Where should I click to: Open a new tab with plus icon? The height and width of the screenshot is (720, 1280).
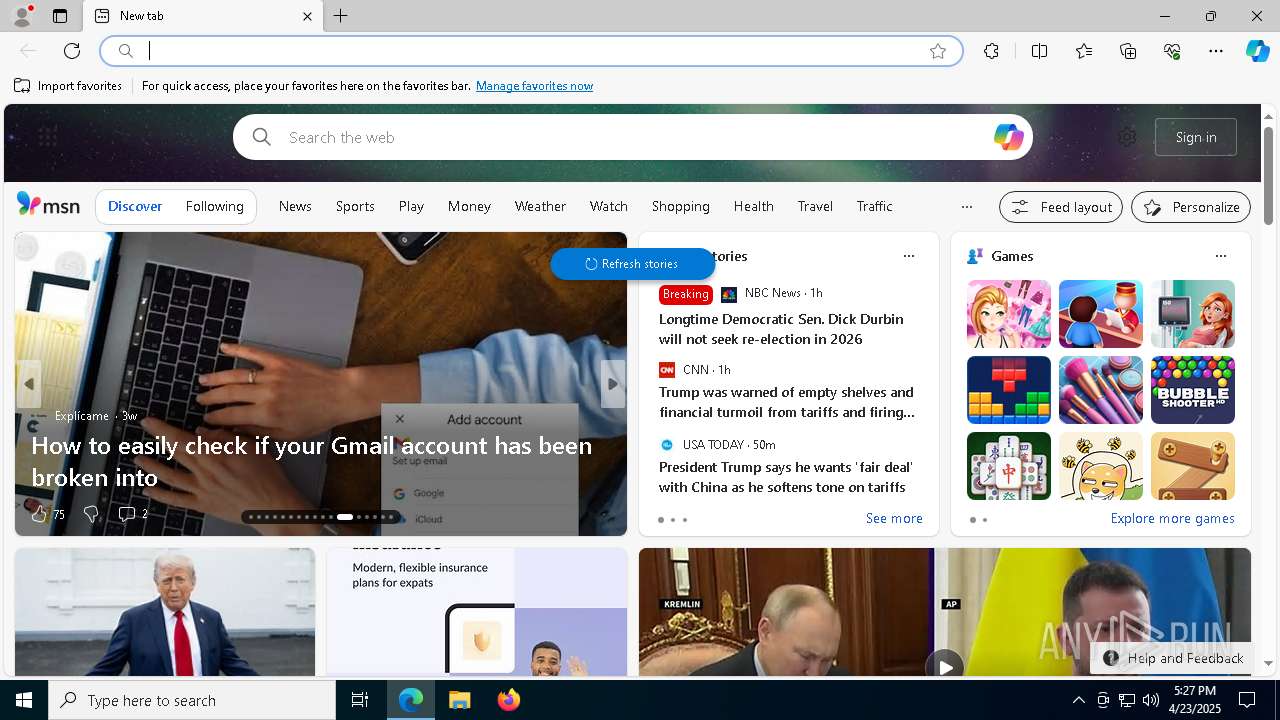point(341,16)
